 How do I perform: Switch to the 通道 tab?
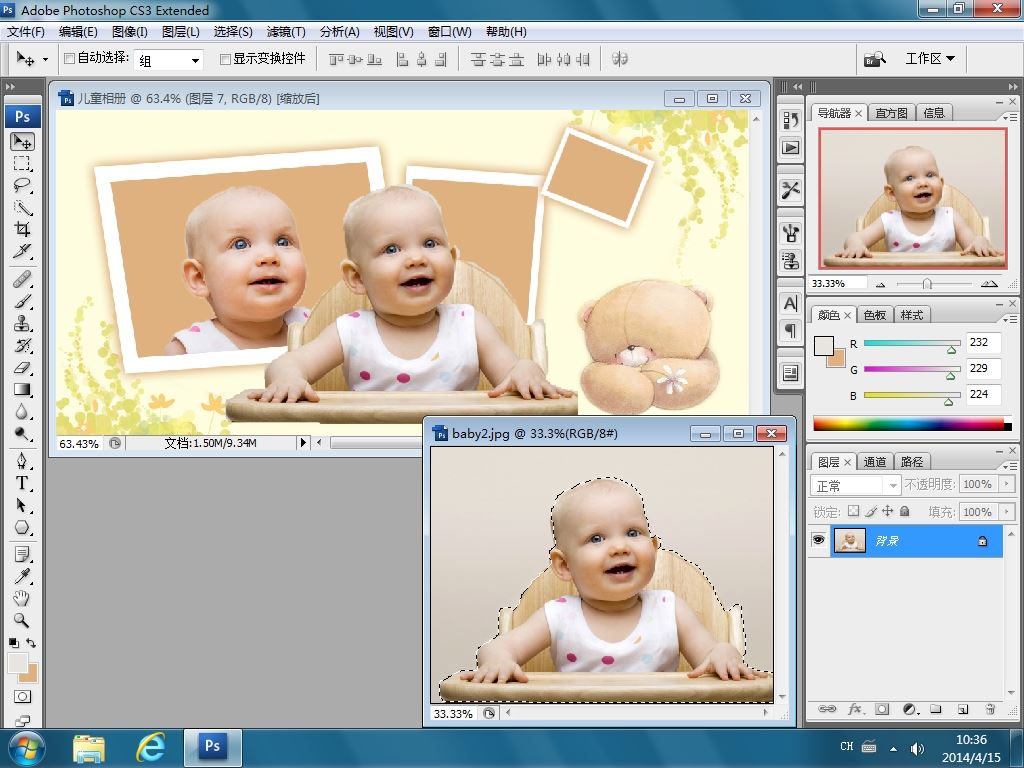[875, 462]
